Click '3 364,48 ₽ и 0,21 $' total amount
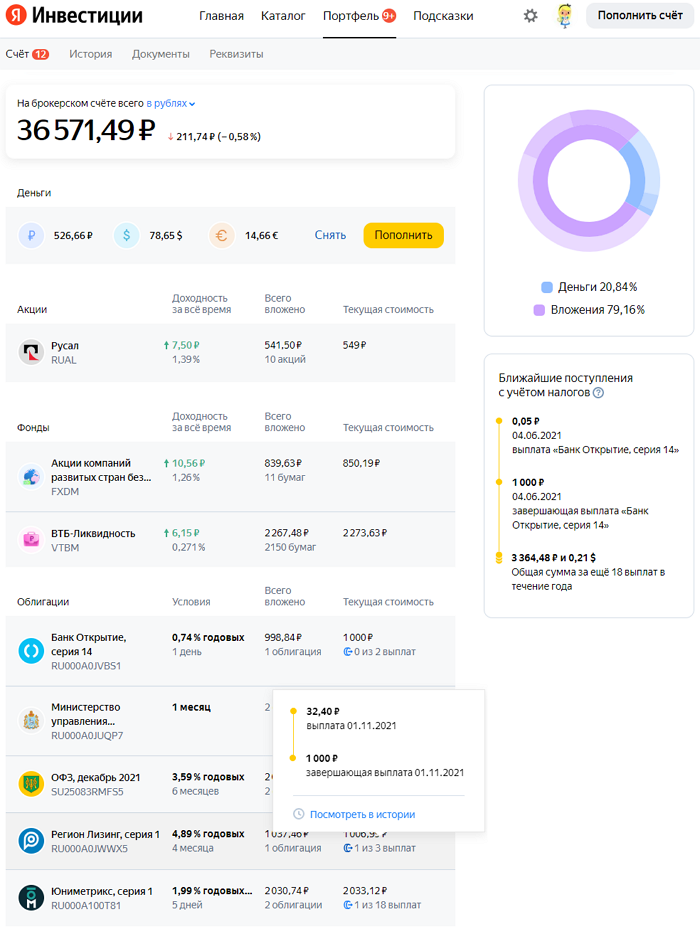Image resolution: width=700 pixels, height=929 pixels. pos(554,558)
